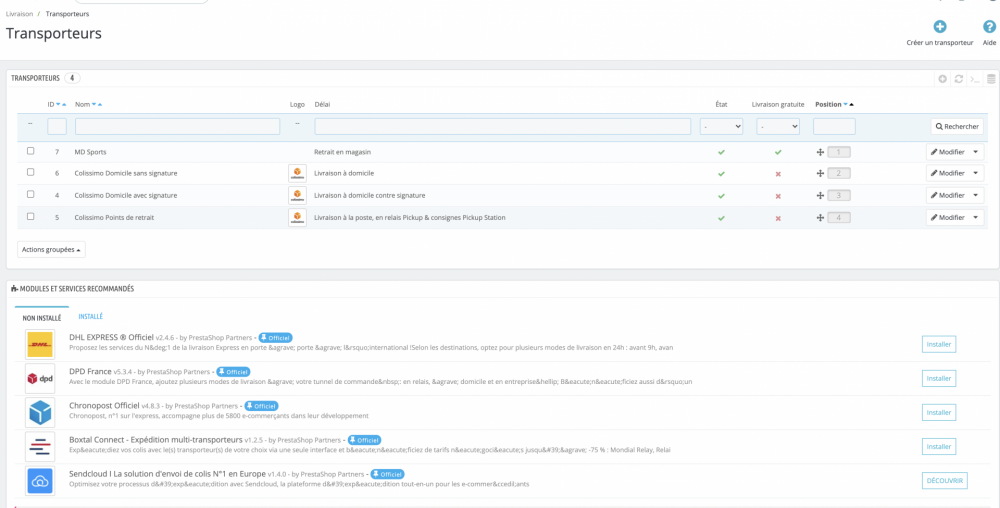The width and height of the screenshot is (1000, 508).
Task: Click the Rechercher button
Action: coord(957,126)
